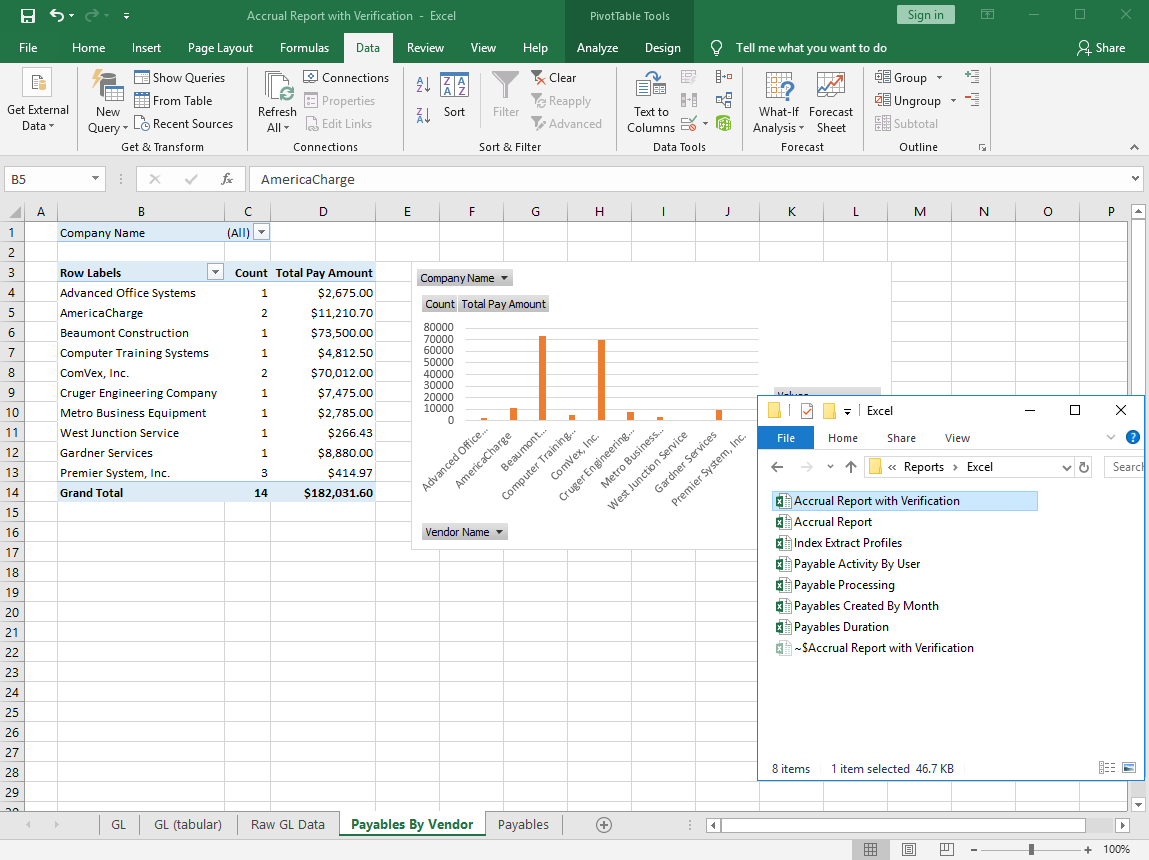Open the Accrual Report file in Explorer
Screen dimensions: 1149x860
831,521
